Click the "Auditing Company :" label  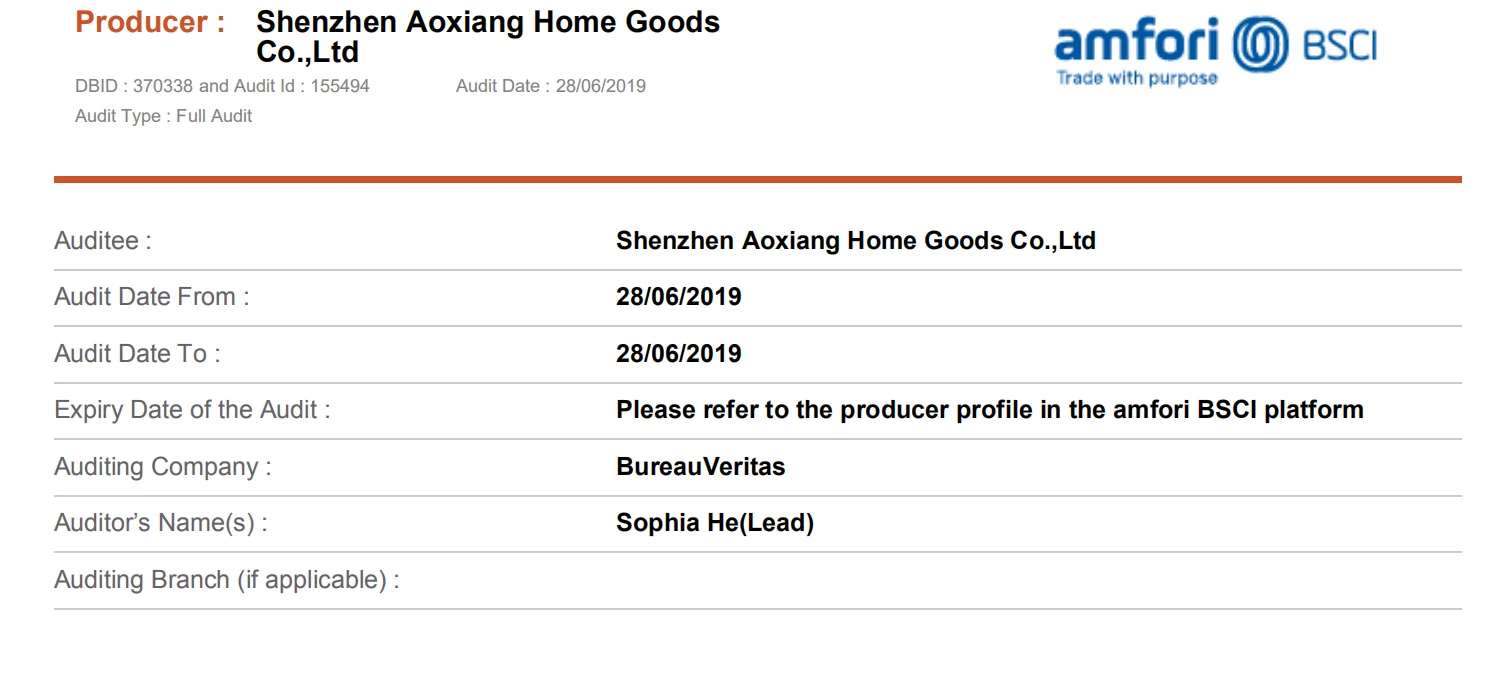click(x=162, y=467)
